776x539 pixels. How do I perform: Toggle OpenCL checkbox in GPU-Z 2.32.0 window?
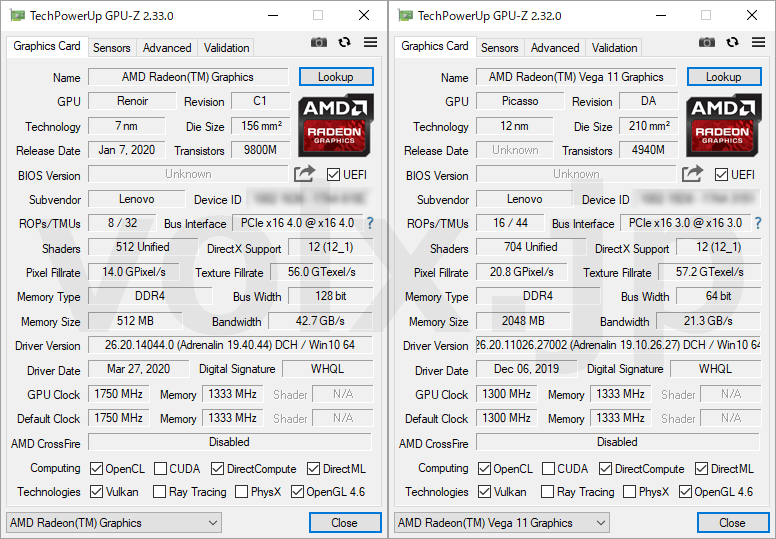[x=485, y=468]
